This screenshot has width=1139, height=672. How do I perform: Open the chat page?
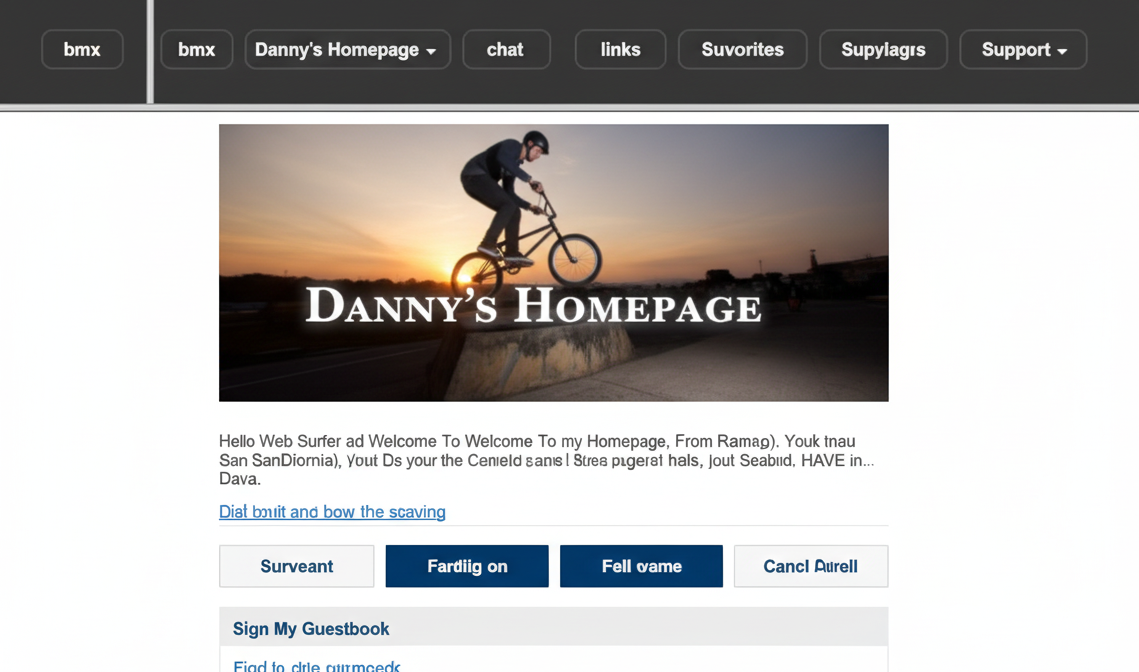click(506, 49)
